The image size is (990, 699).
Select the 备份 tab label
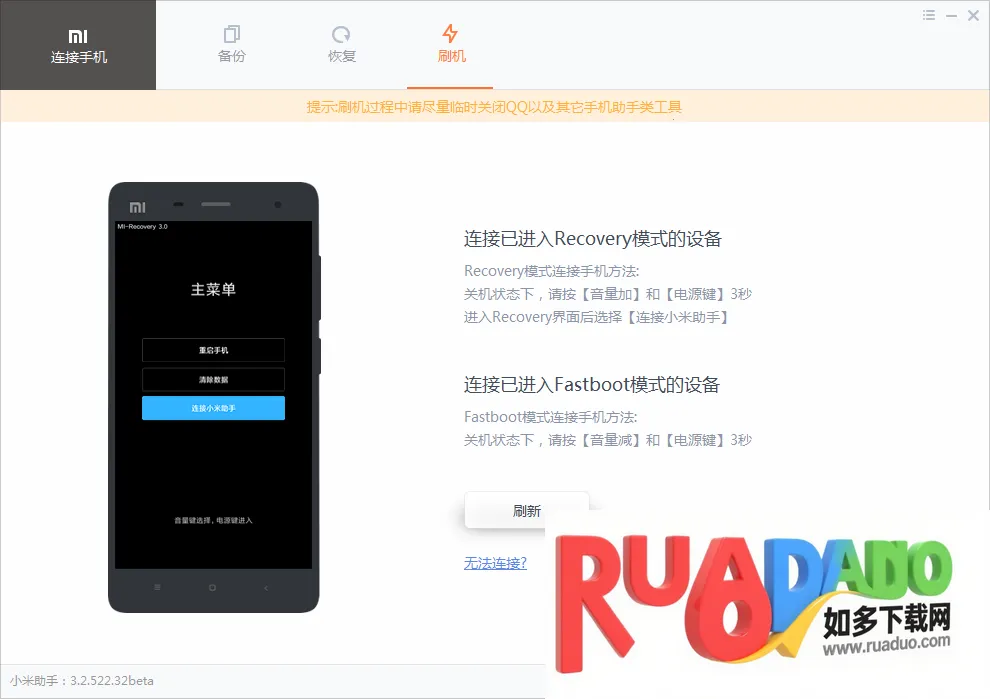tap(232, 57)
